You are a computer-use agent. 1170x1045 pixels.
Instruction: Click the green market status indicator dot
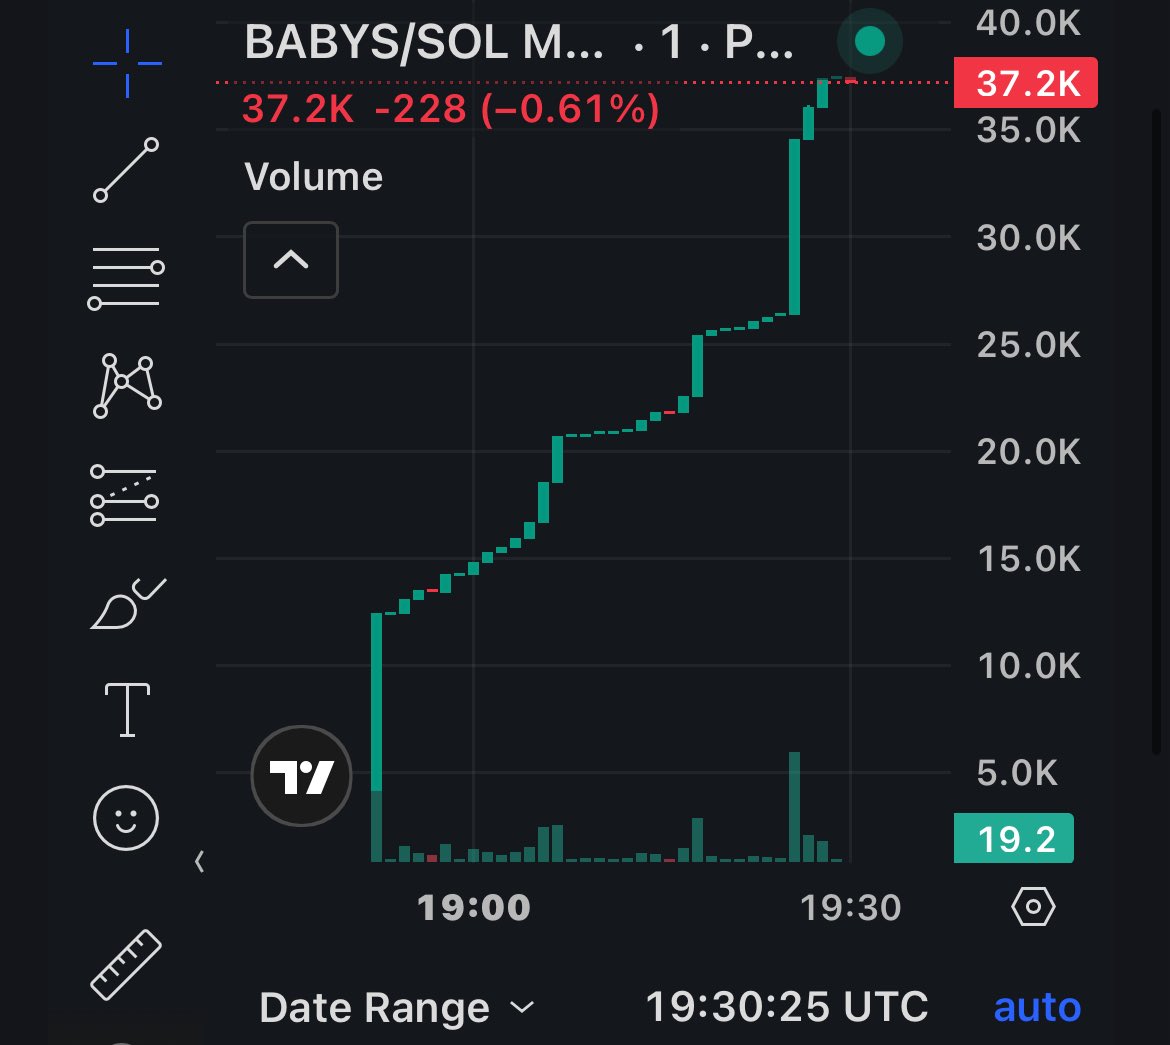click(870, 41)
